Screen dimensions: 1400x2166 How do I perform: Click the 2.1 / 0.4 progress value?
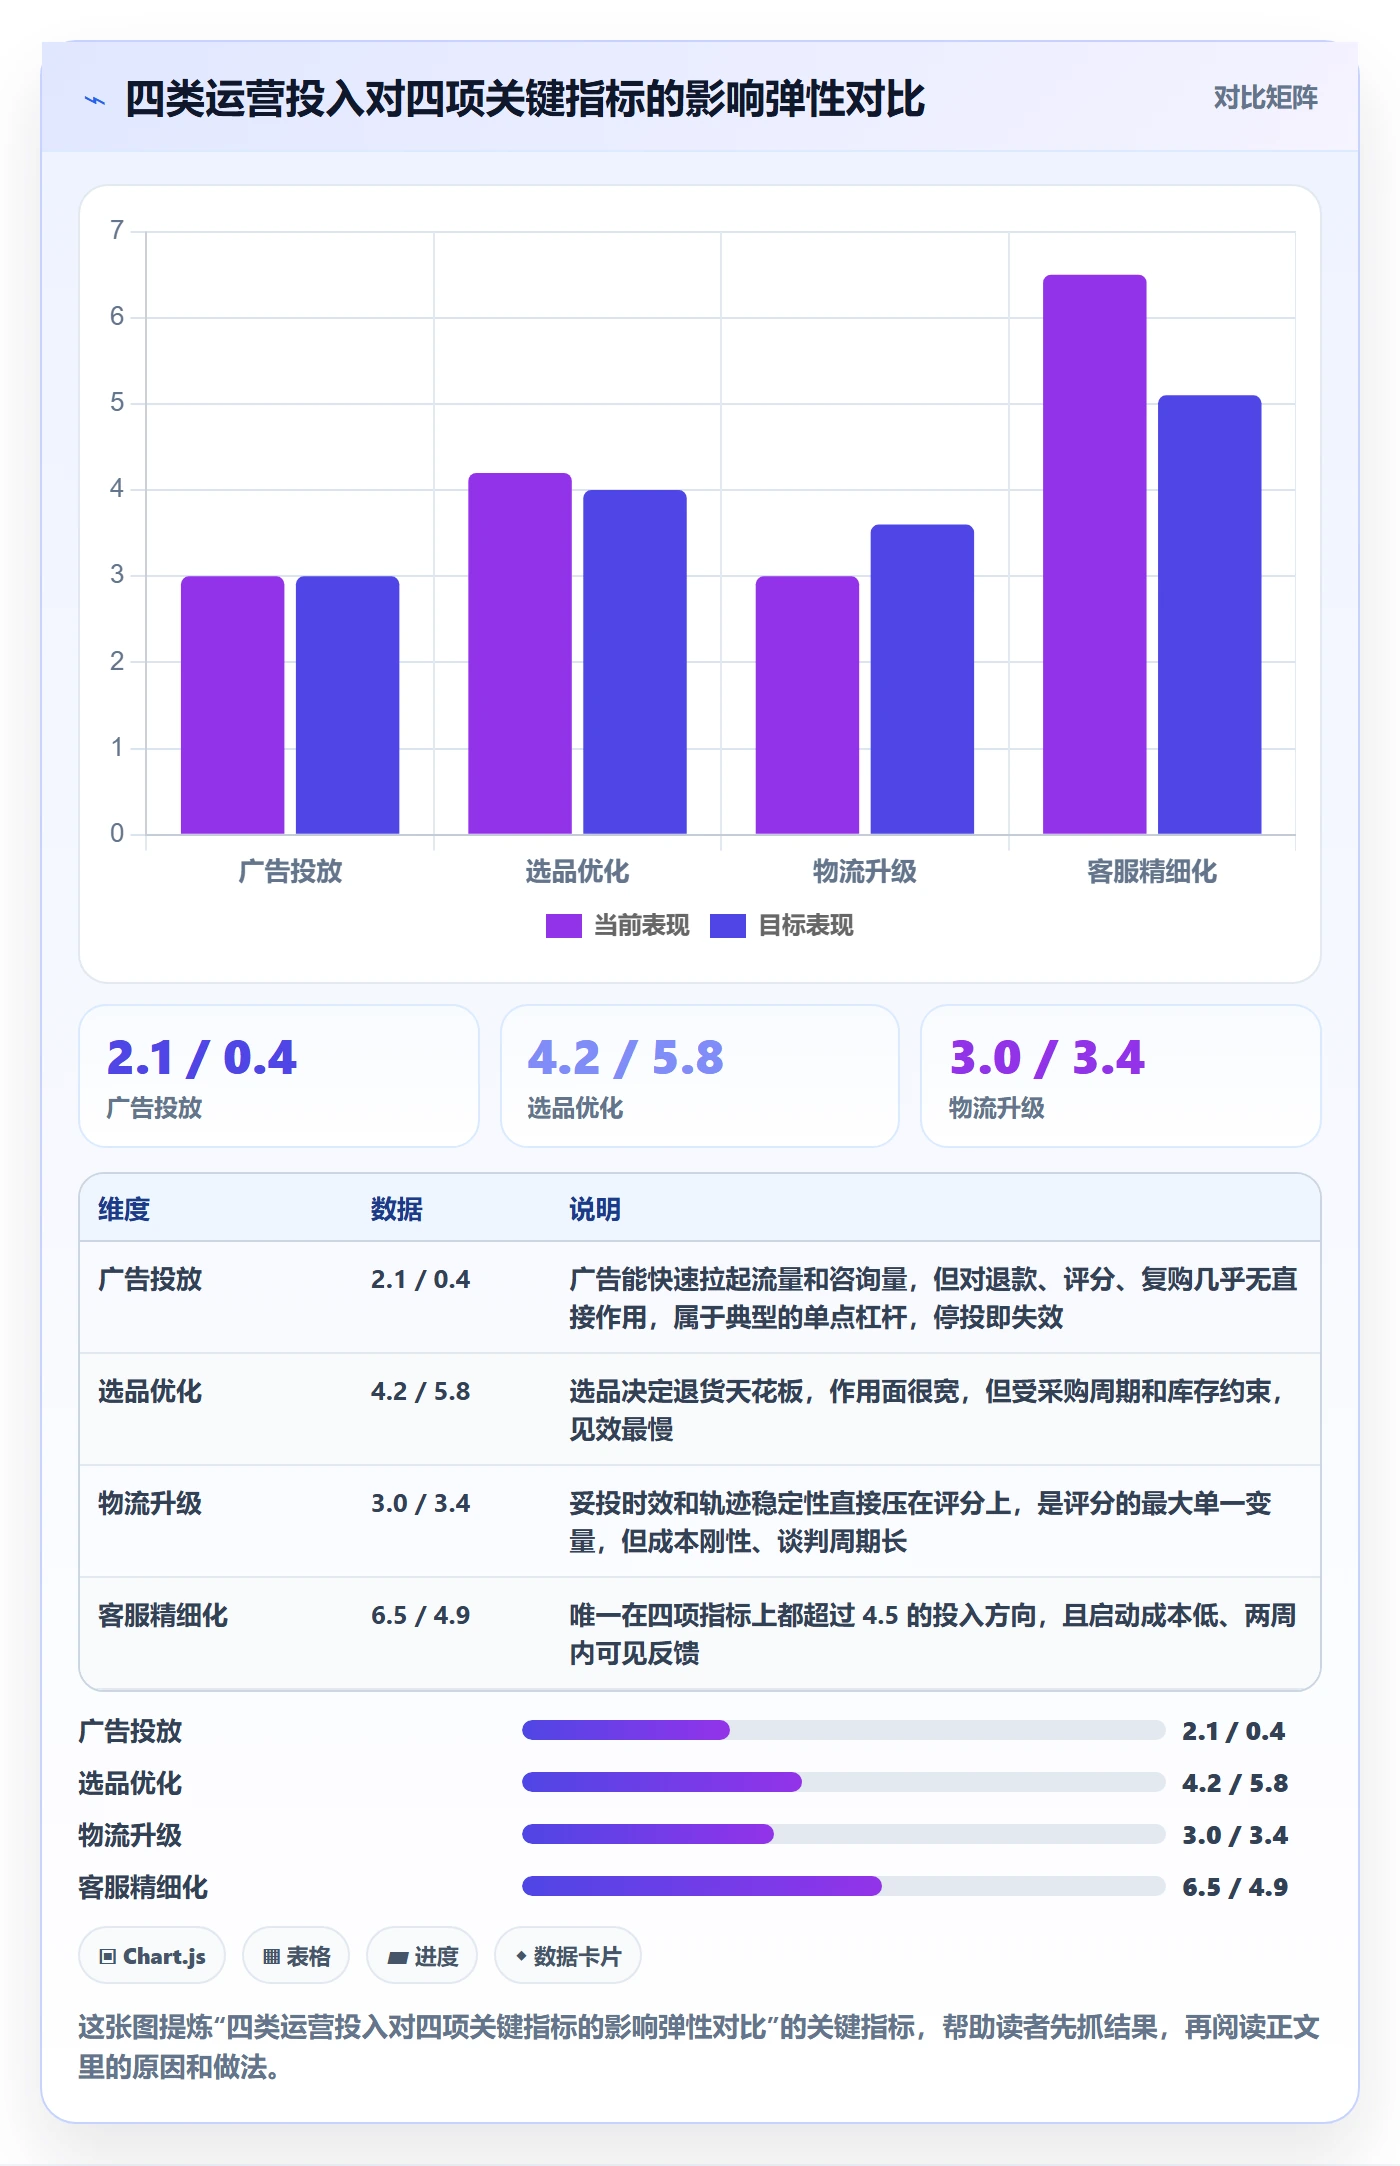click(1234, 1731)
